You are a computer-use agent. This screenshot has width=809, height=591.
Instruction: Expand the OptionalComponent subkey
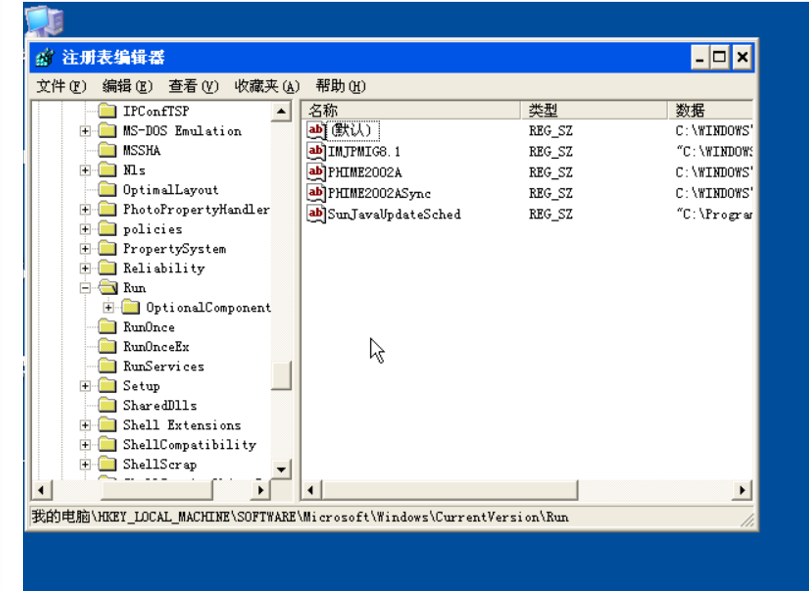click(x=108, y=308)
